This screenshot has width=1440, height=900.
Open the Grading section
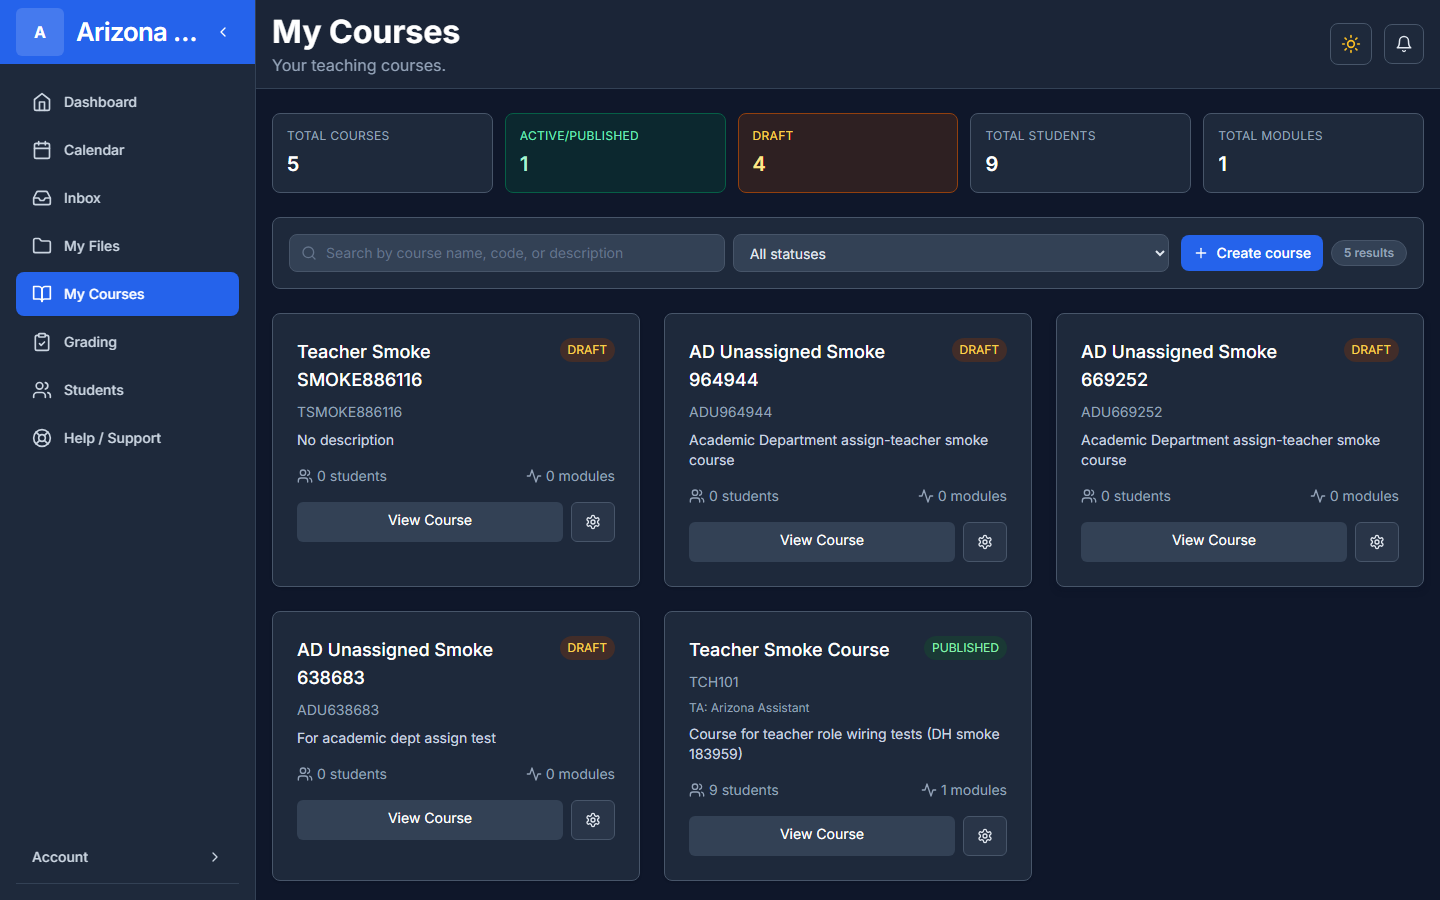[x=127, y=342]
